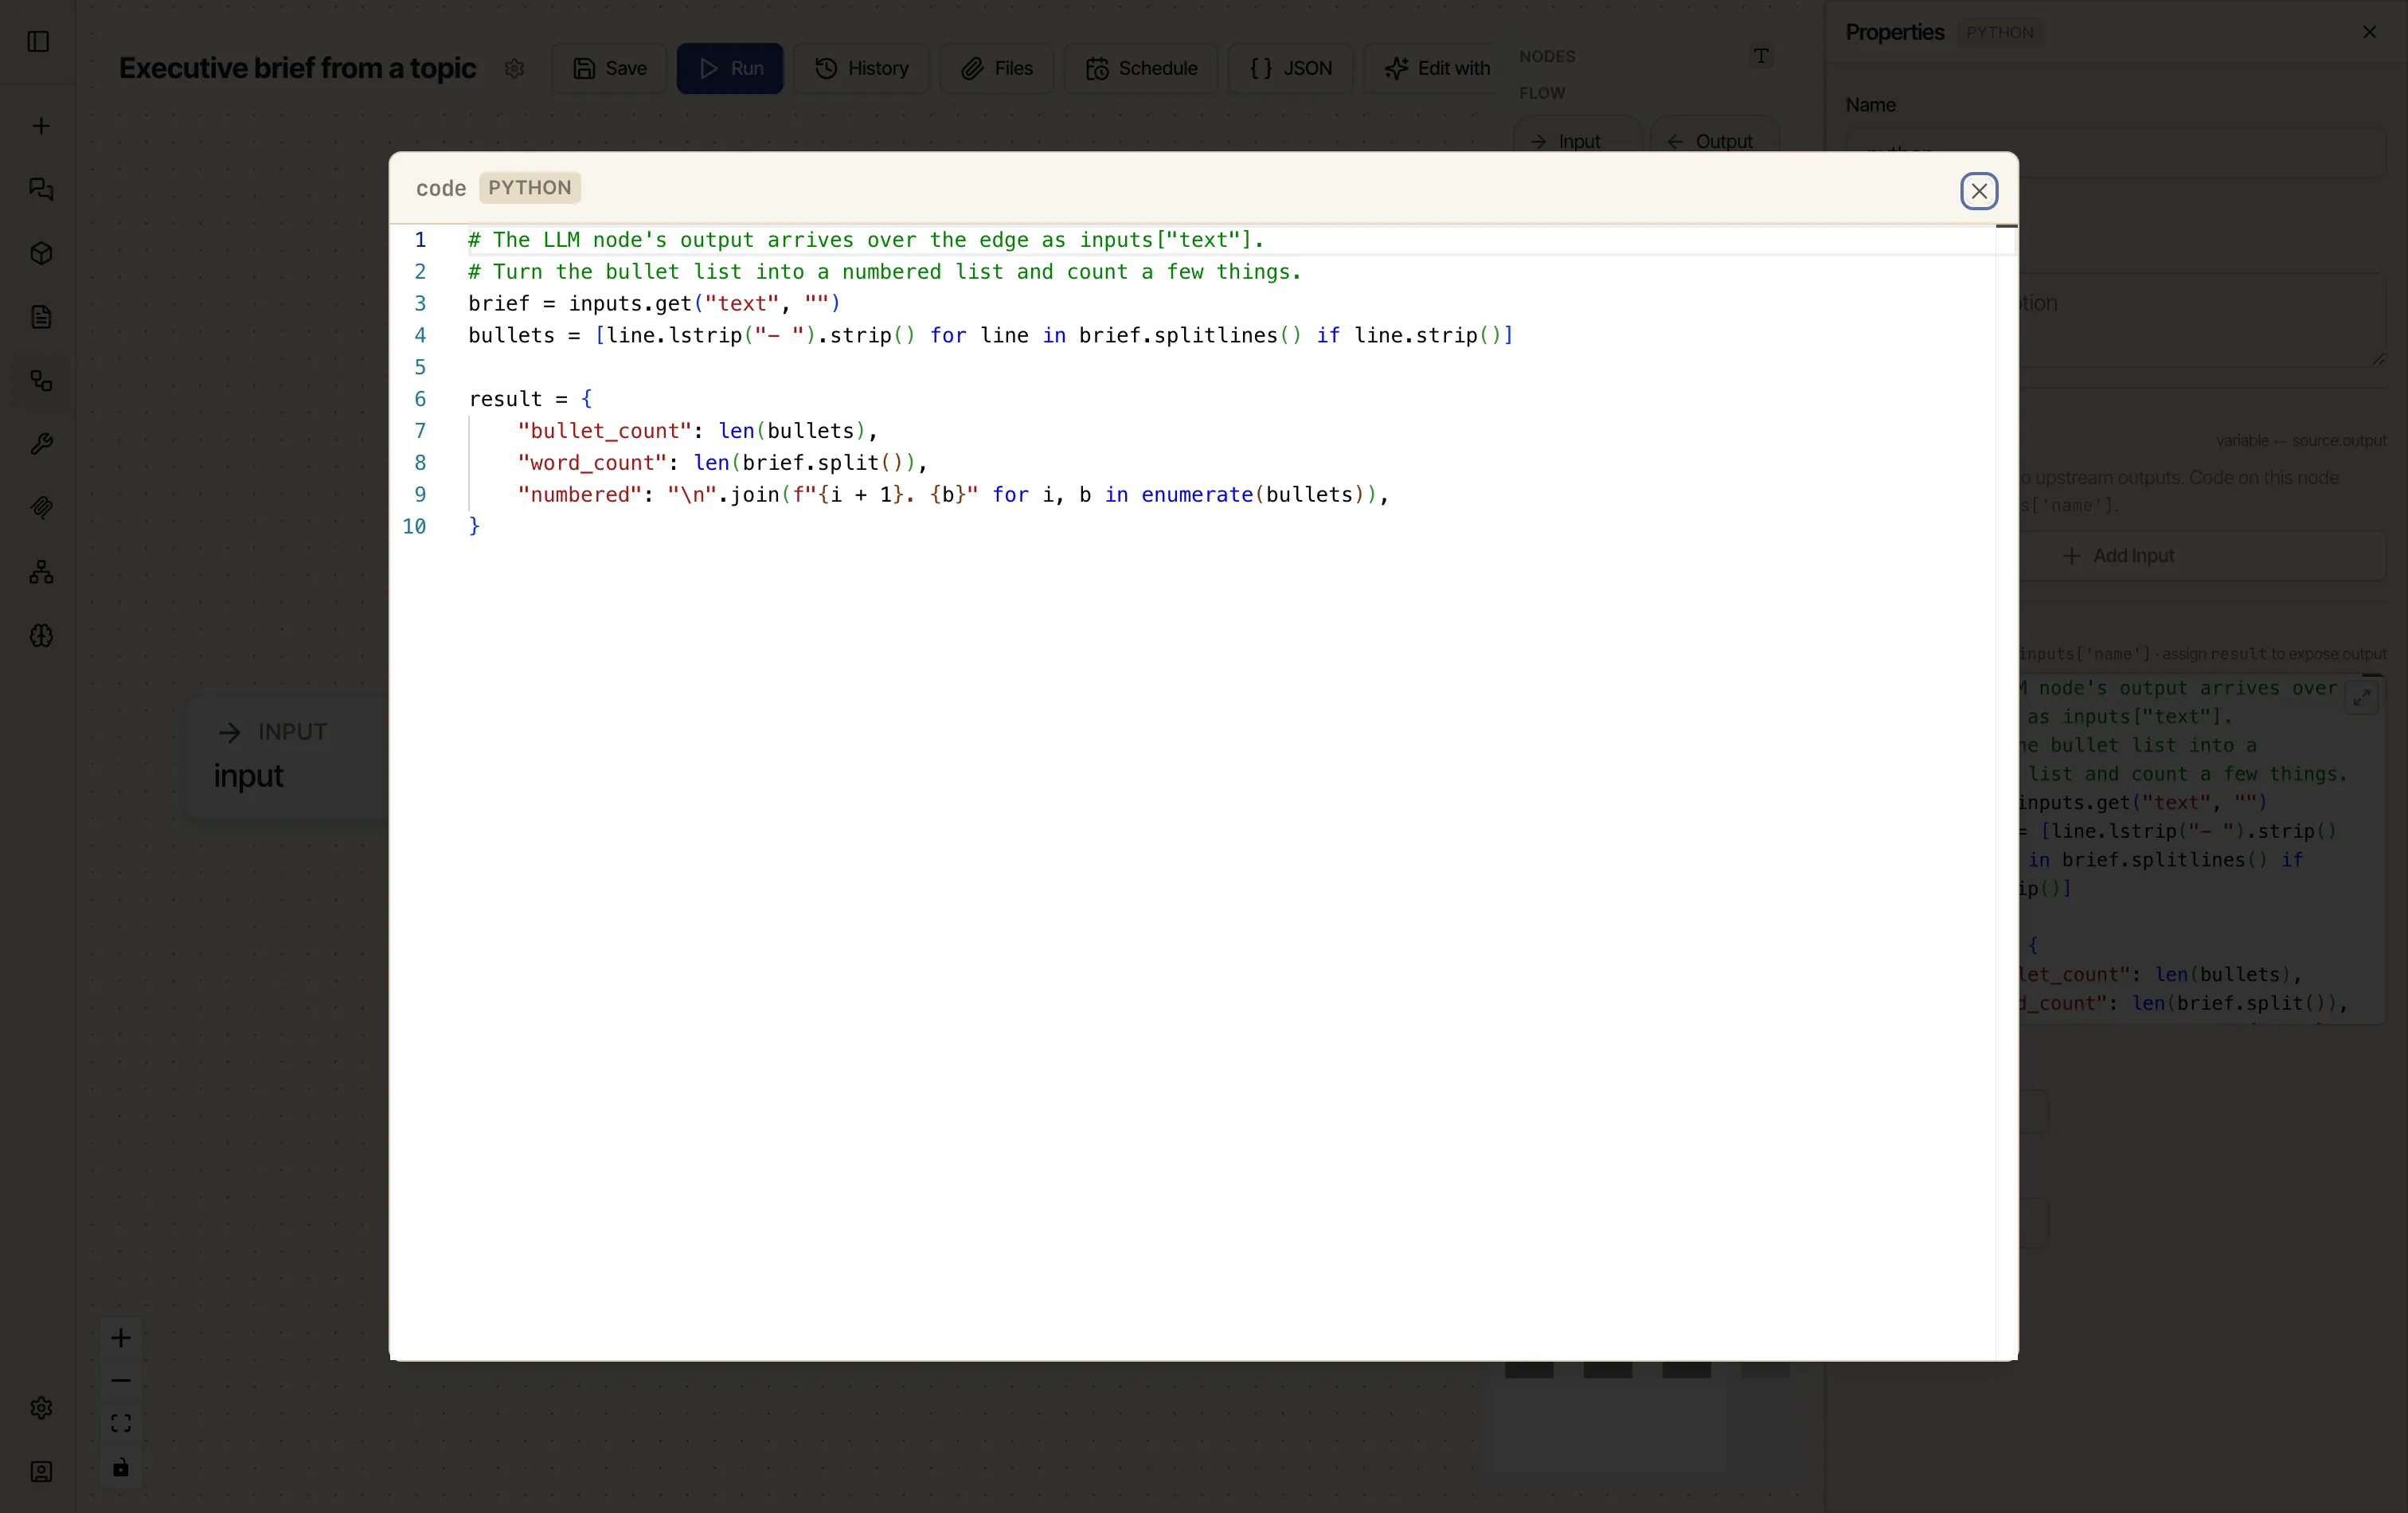Select the input node on canvas
This screenshot has height=1513, width=2408.
pos(288,759)
